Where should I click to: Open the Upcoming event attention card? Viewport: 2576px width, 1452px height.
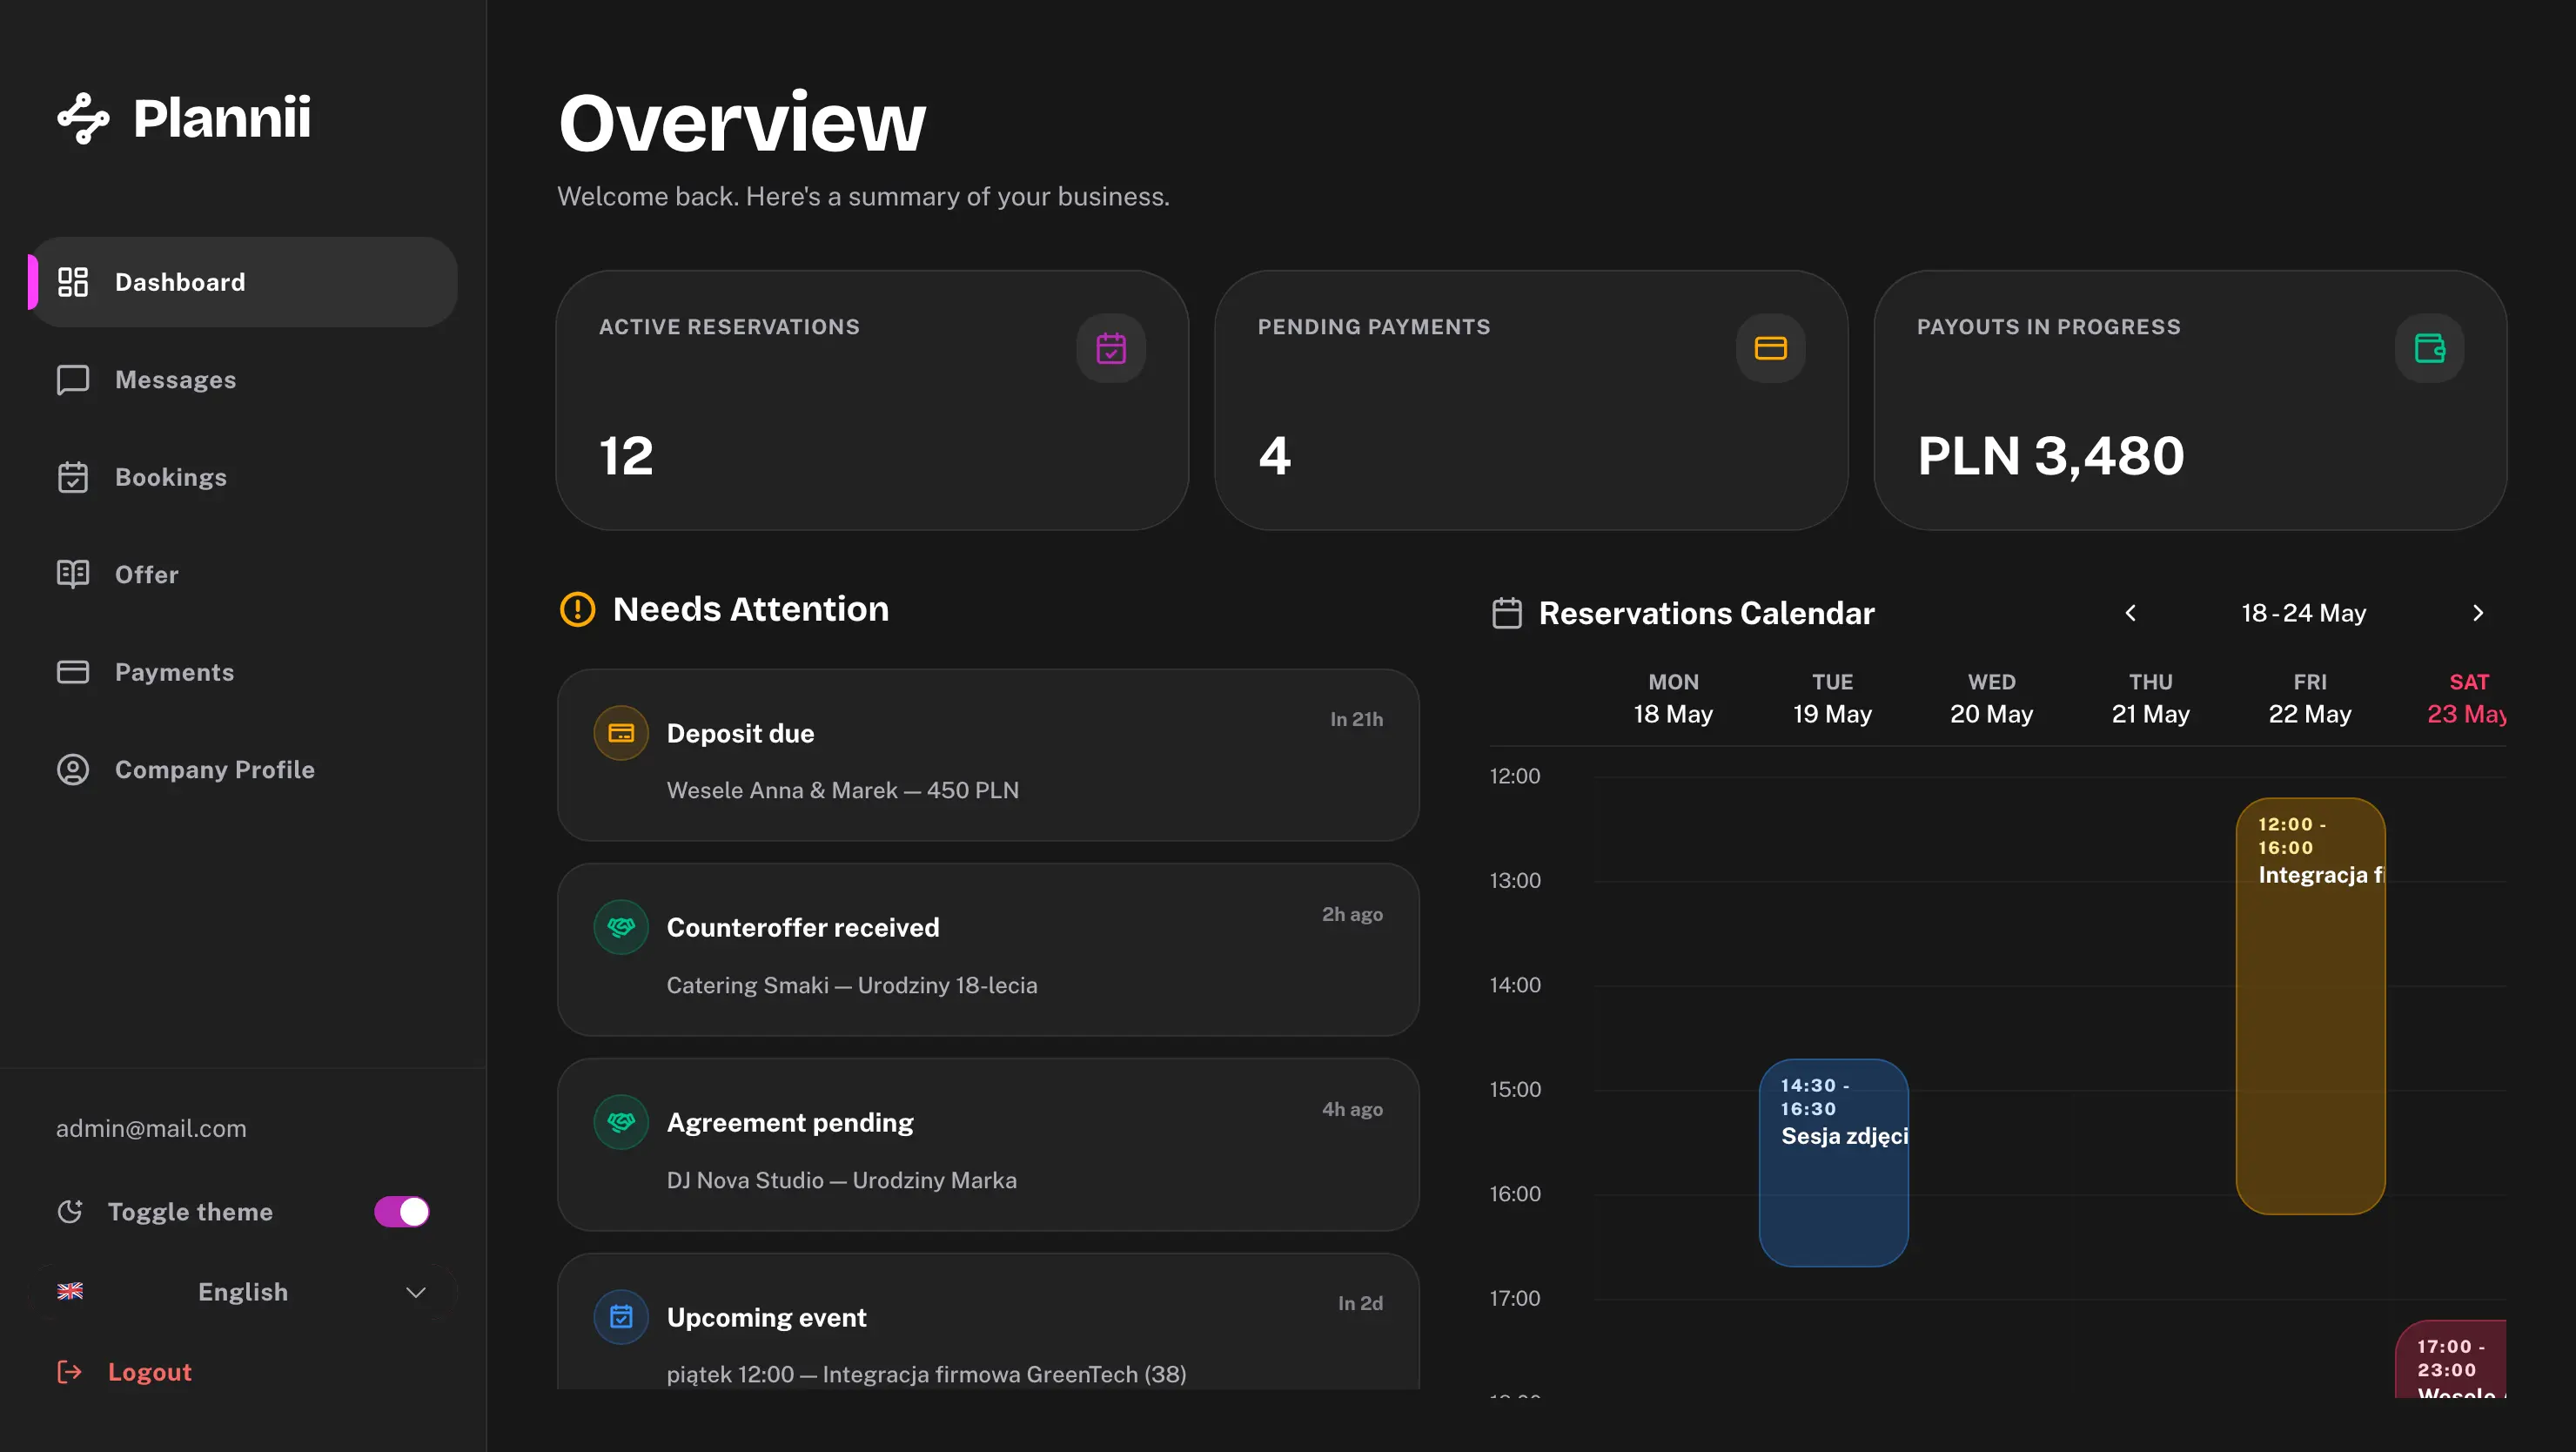pyautogui.click(x=988, y=1322)
